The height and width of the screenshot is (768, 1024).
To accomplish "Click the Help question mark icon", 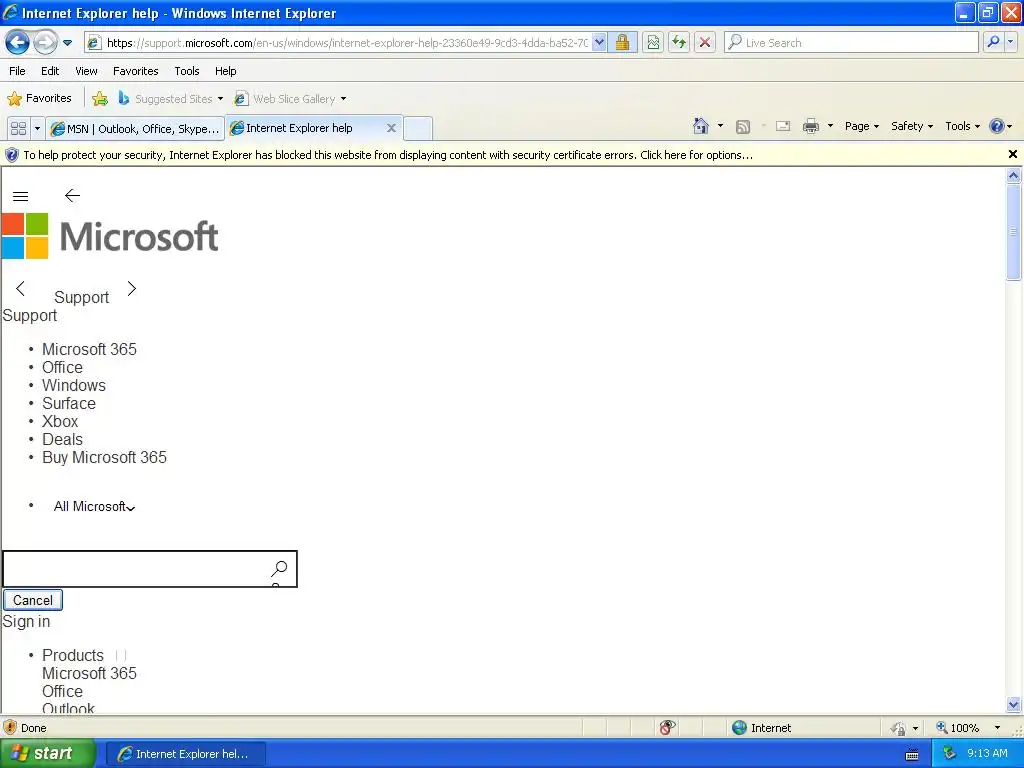I will pos(997,126).
